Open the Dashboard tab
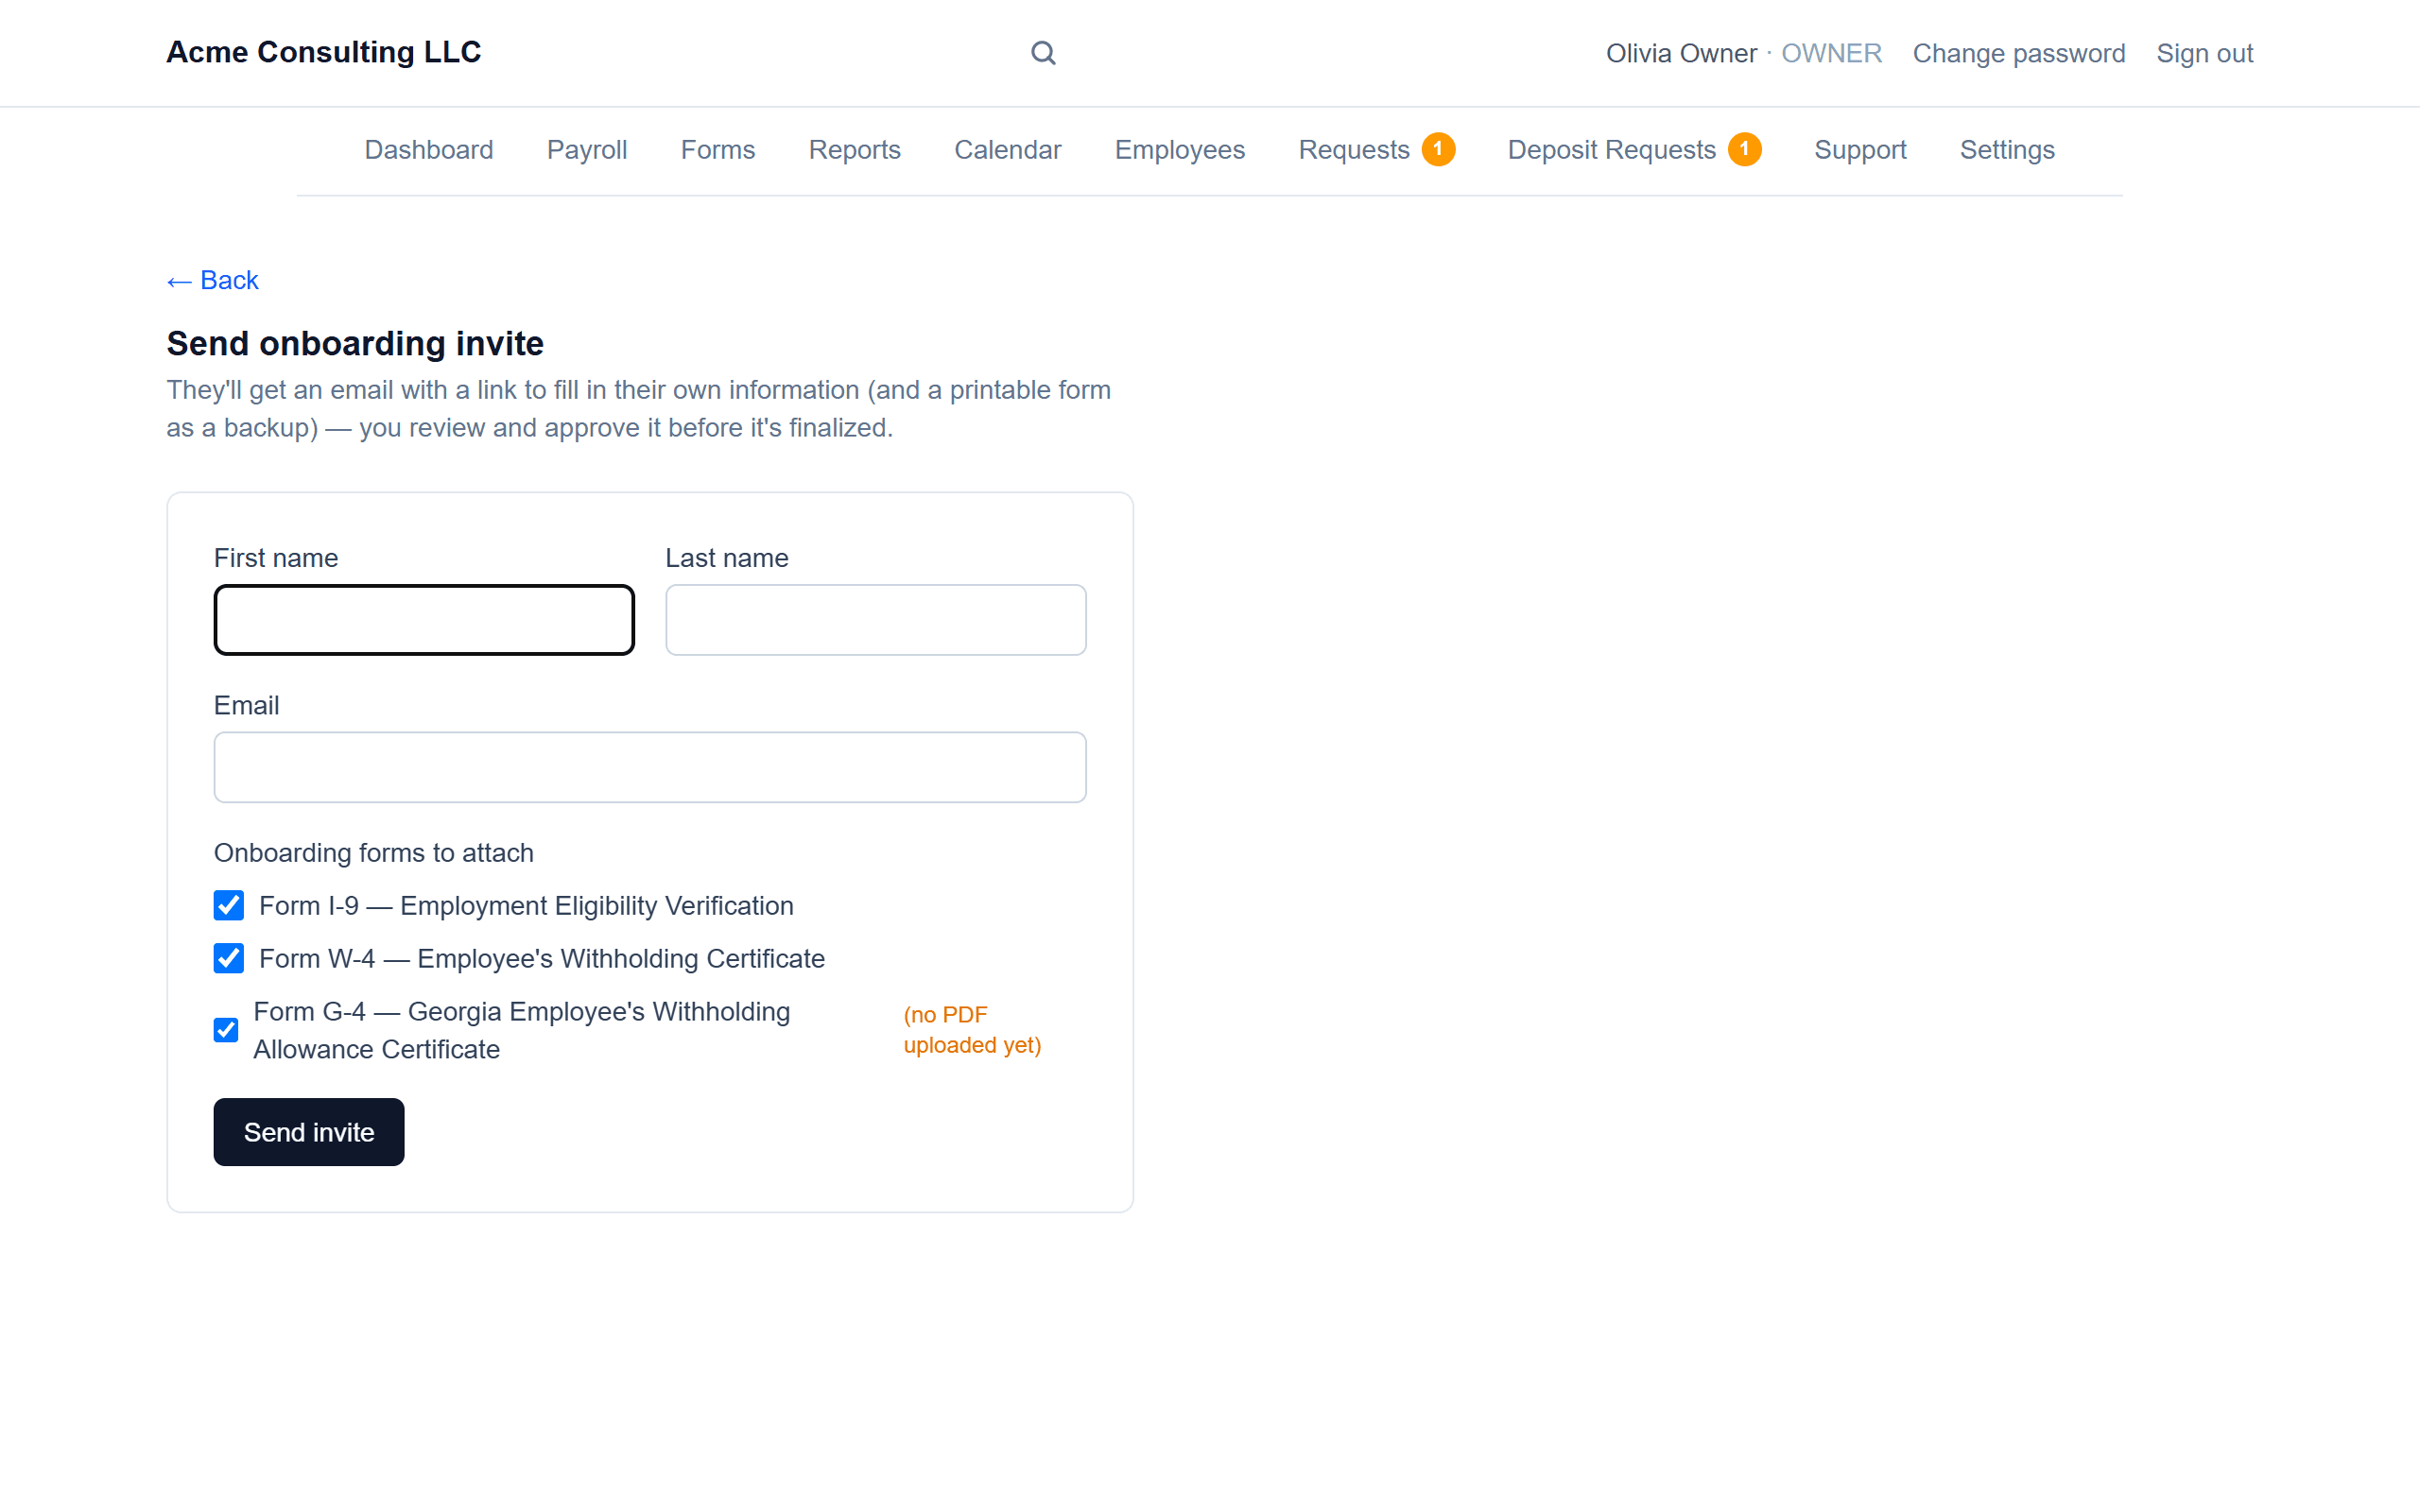2420x1512 pixels. 429,150
